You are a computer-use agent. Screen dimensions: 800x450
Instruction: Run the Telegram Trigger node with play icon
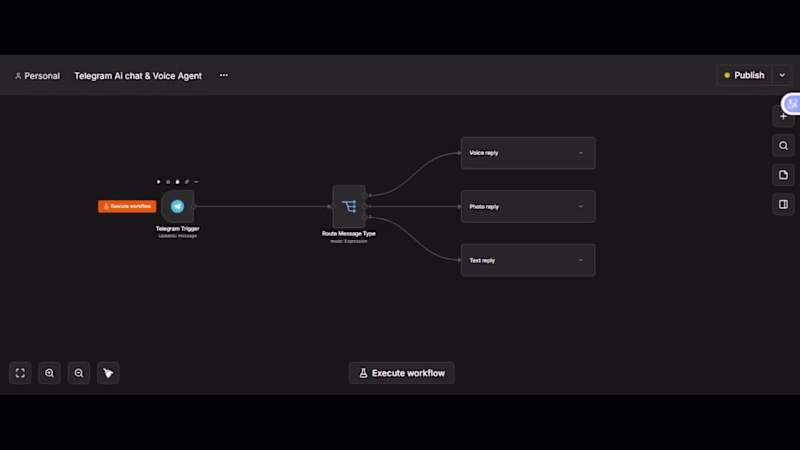[159, 182]
